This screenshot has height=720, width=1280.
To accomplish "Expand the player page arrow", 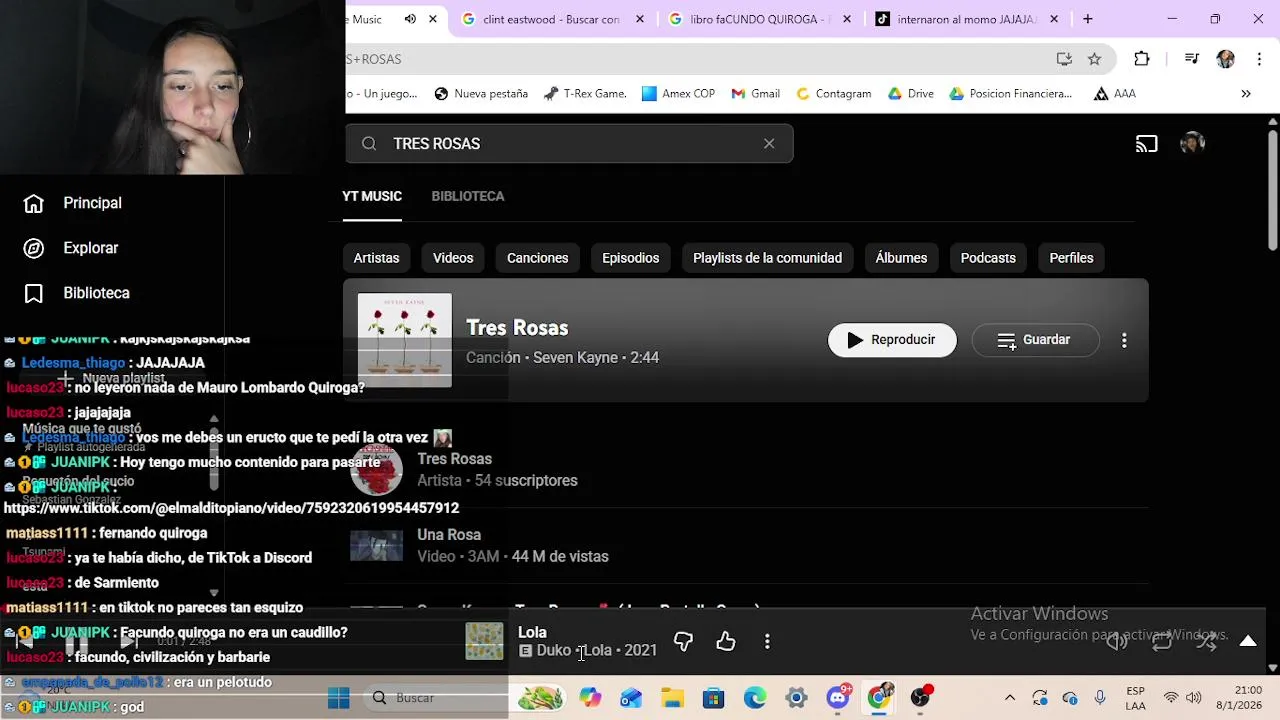I will click(1248, 641).
